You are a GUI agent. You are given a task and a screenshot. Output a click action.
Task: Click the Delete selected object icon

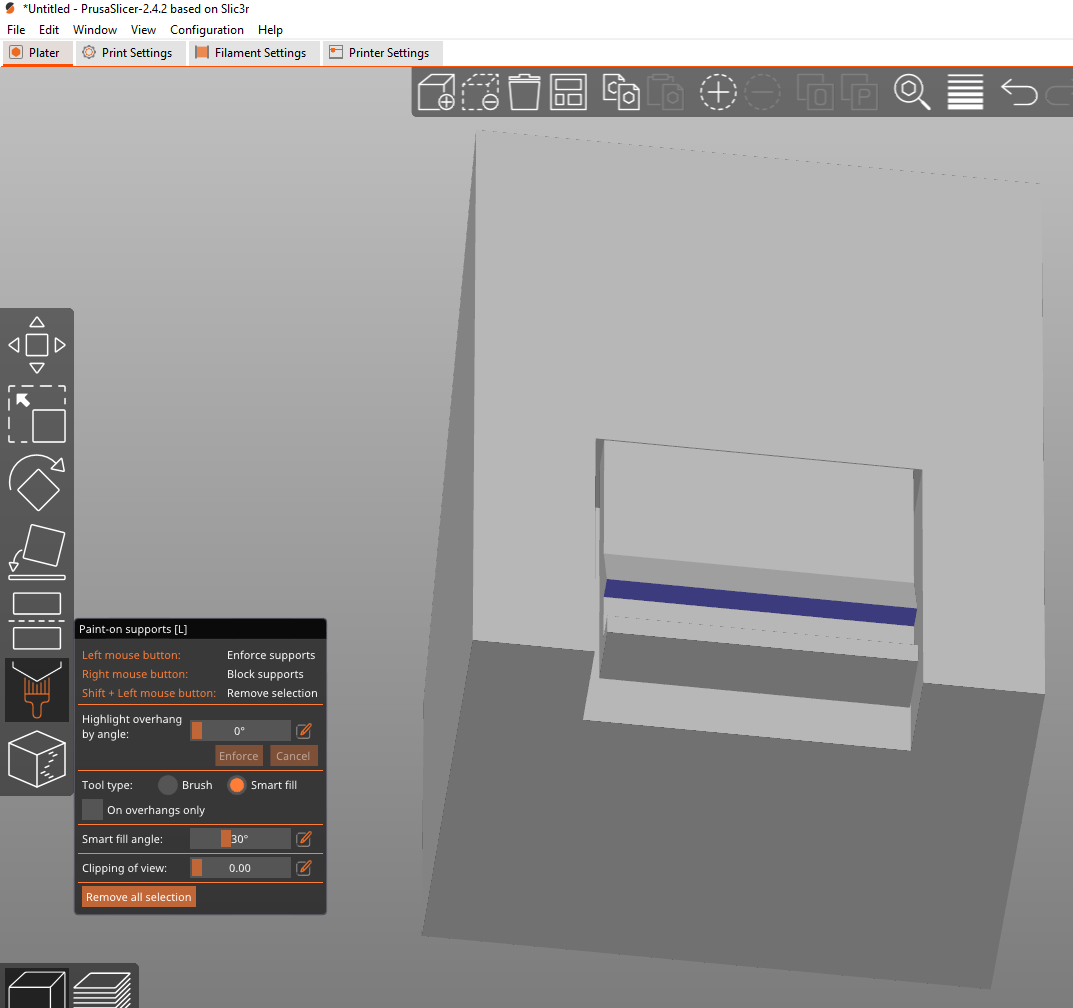coord(480,92)
